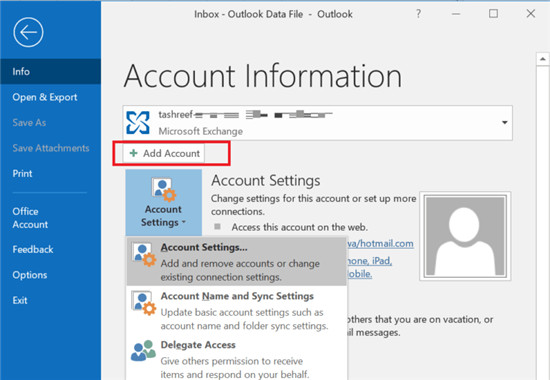The height and width of the screenshot is (380, 550).
Task: Click the Delegate Access people icon
Action: coord(143,350)
